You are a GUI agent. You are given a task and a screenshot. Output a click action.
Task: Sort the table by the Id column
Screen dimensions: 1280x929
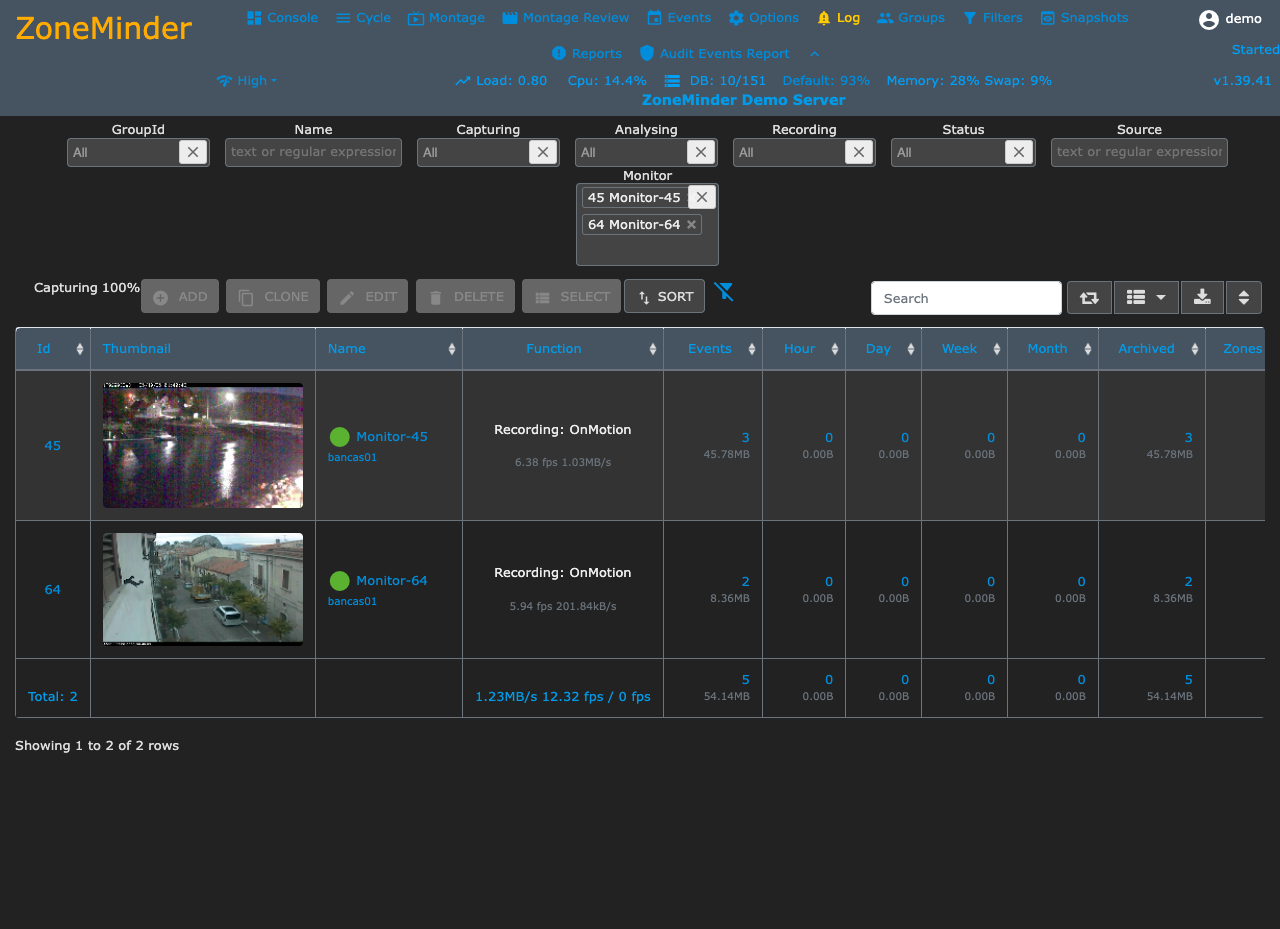53,349
